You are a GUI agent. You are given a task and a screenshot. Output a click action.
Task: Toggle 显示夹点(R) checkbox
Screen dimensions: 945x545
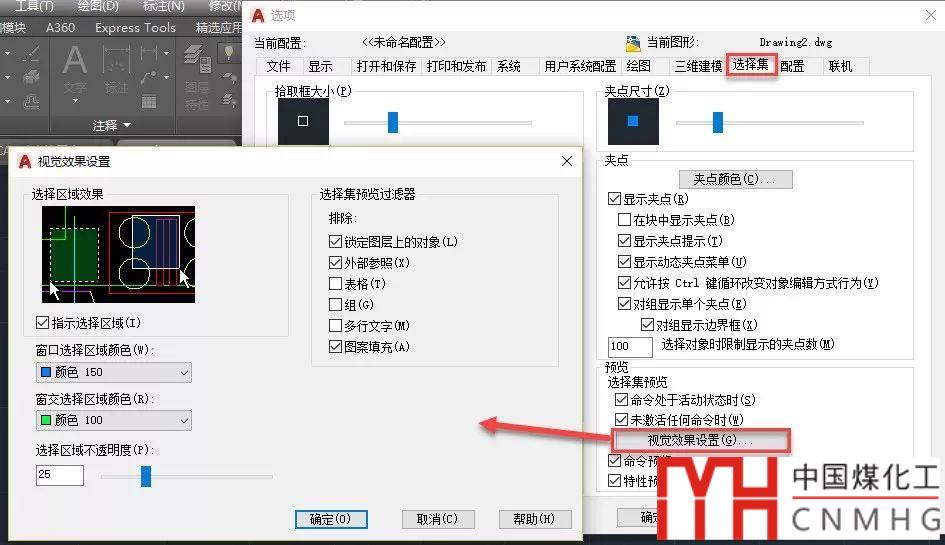click(x=615, y=198)
